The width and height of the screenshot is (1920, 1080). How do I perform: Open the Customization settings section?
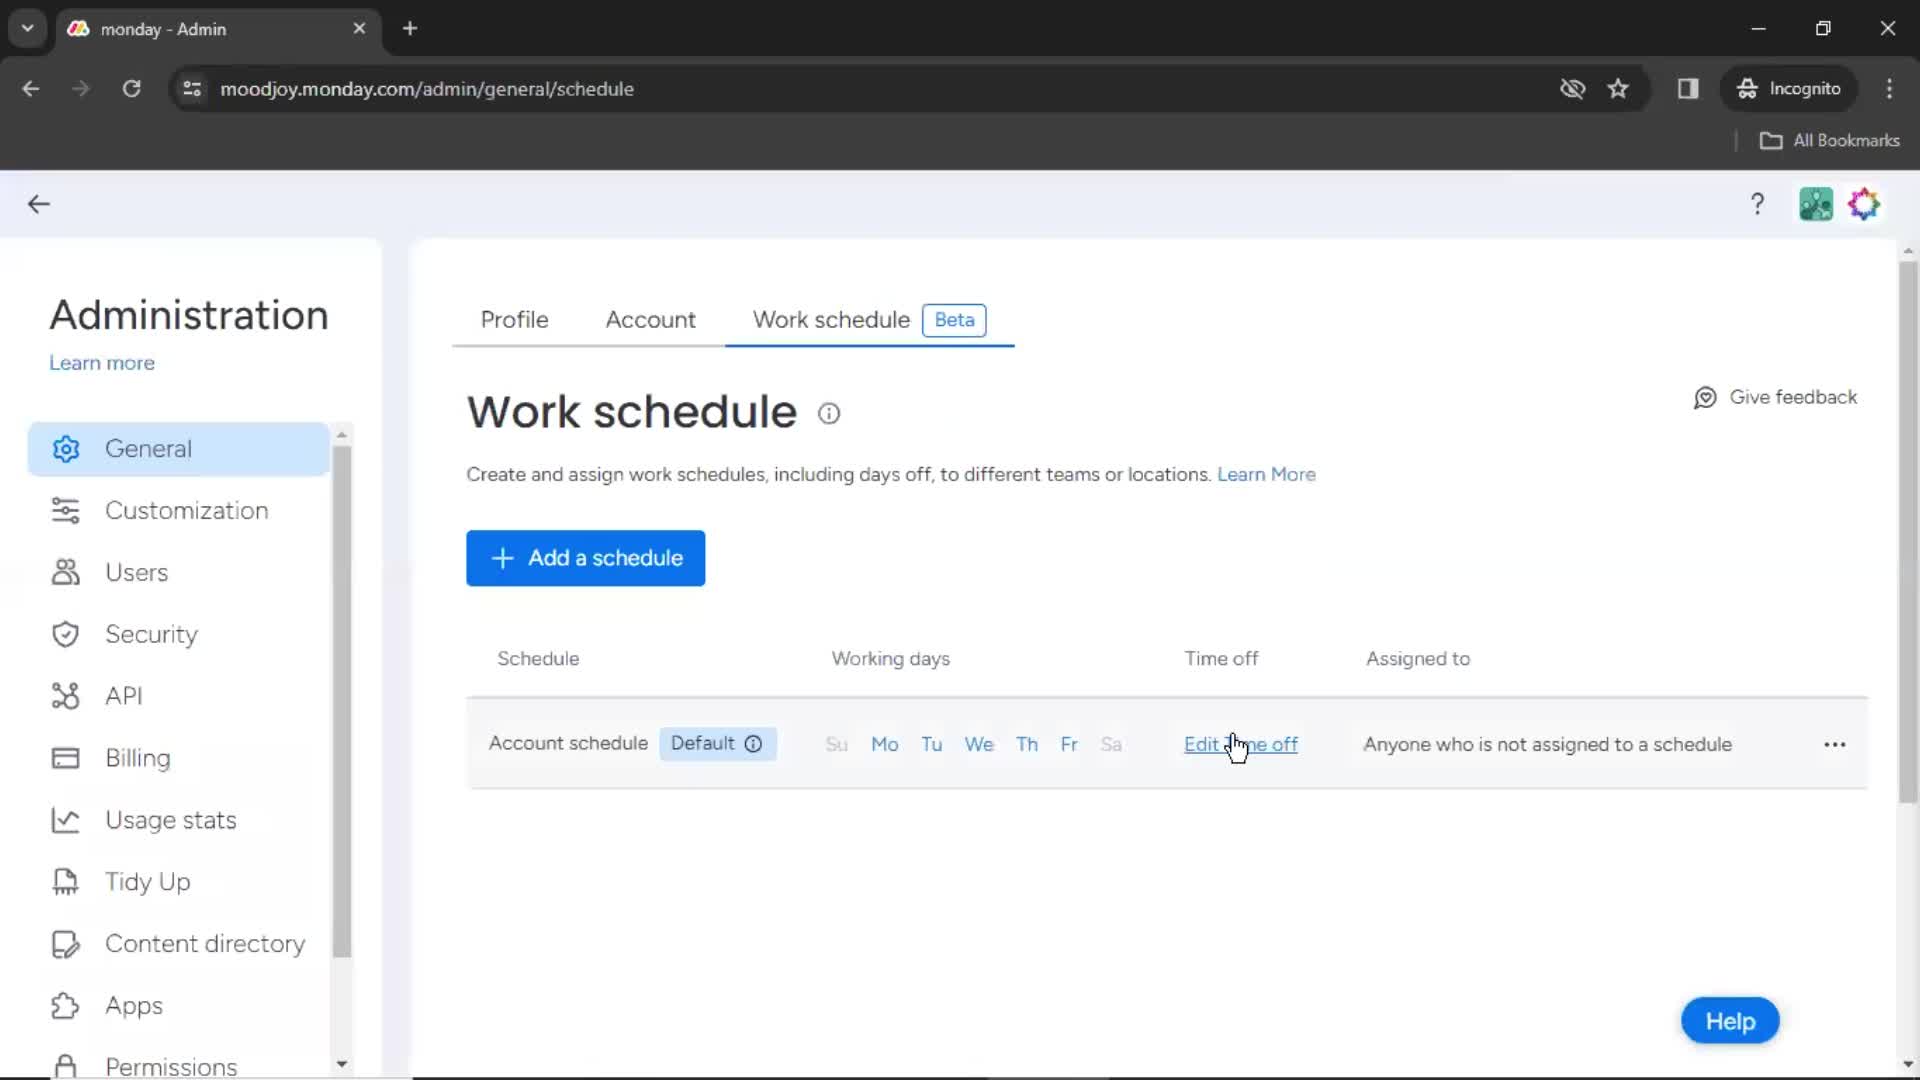point(186,510)
